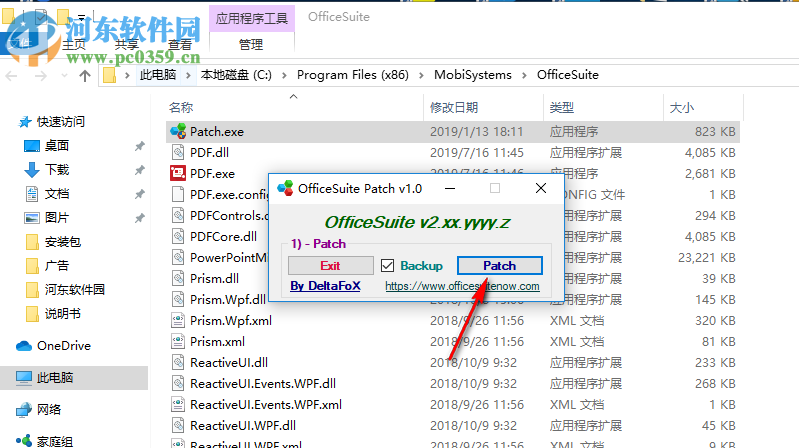
Task: Open 说明书 folder in navigation pane
Action: click(x=63, y=313)
